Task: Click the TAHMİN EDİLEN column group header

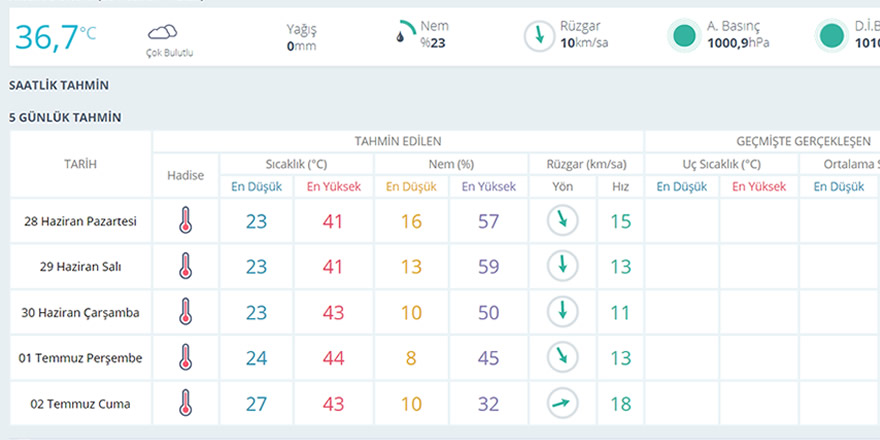Action: point(397,141)
